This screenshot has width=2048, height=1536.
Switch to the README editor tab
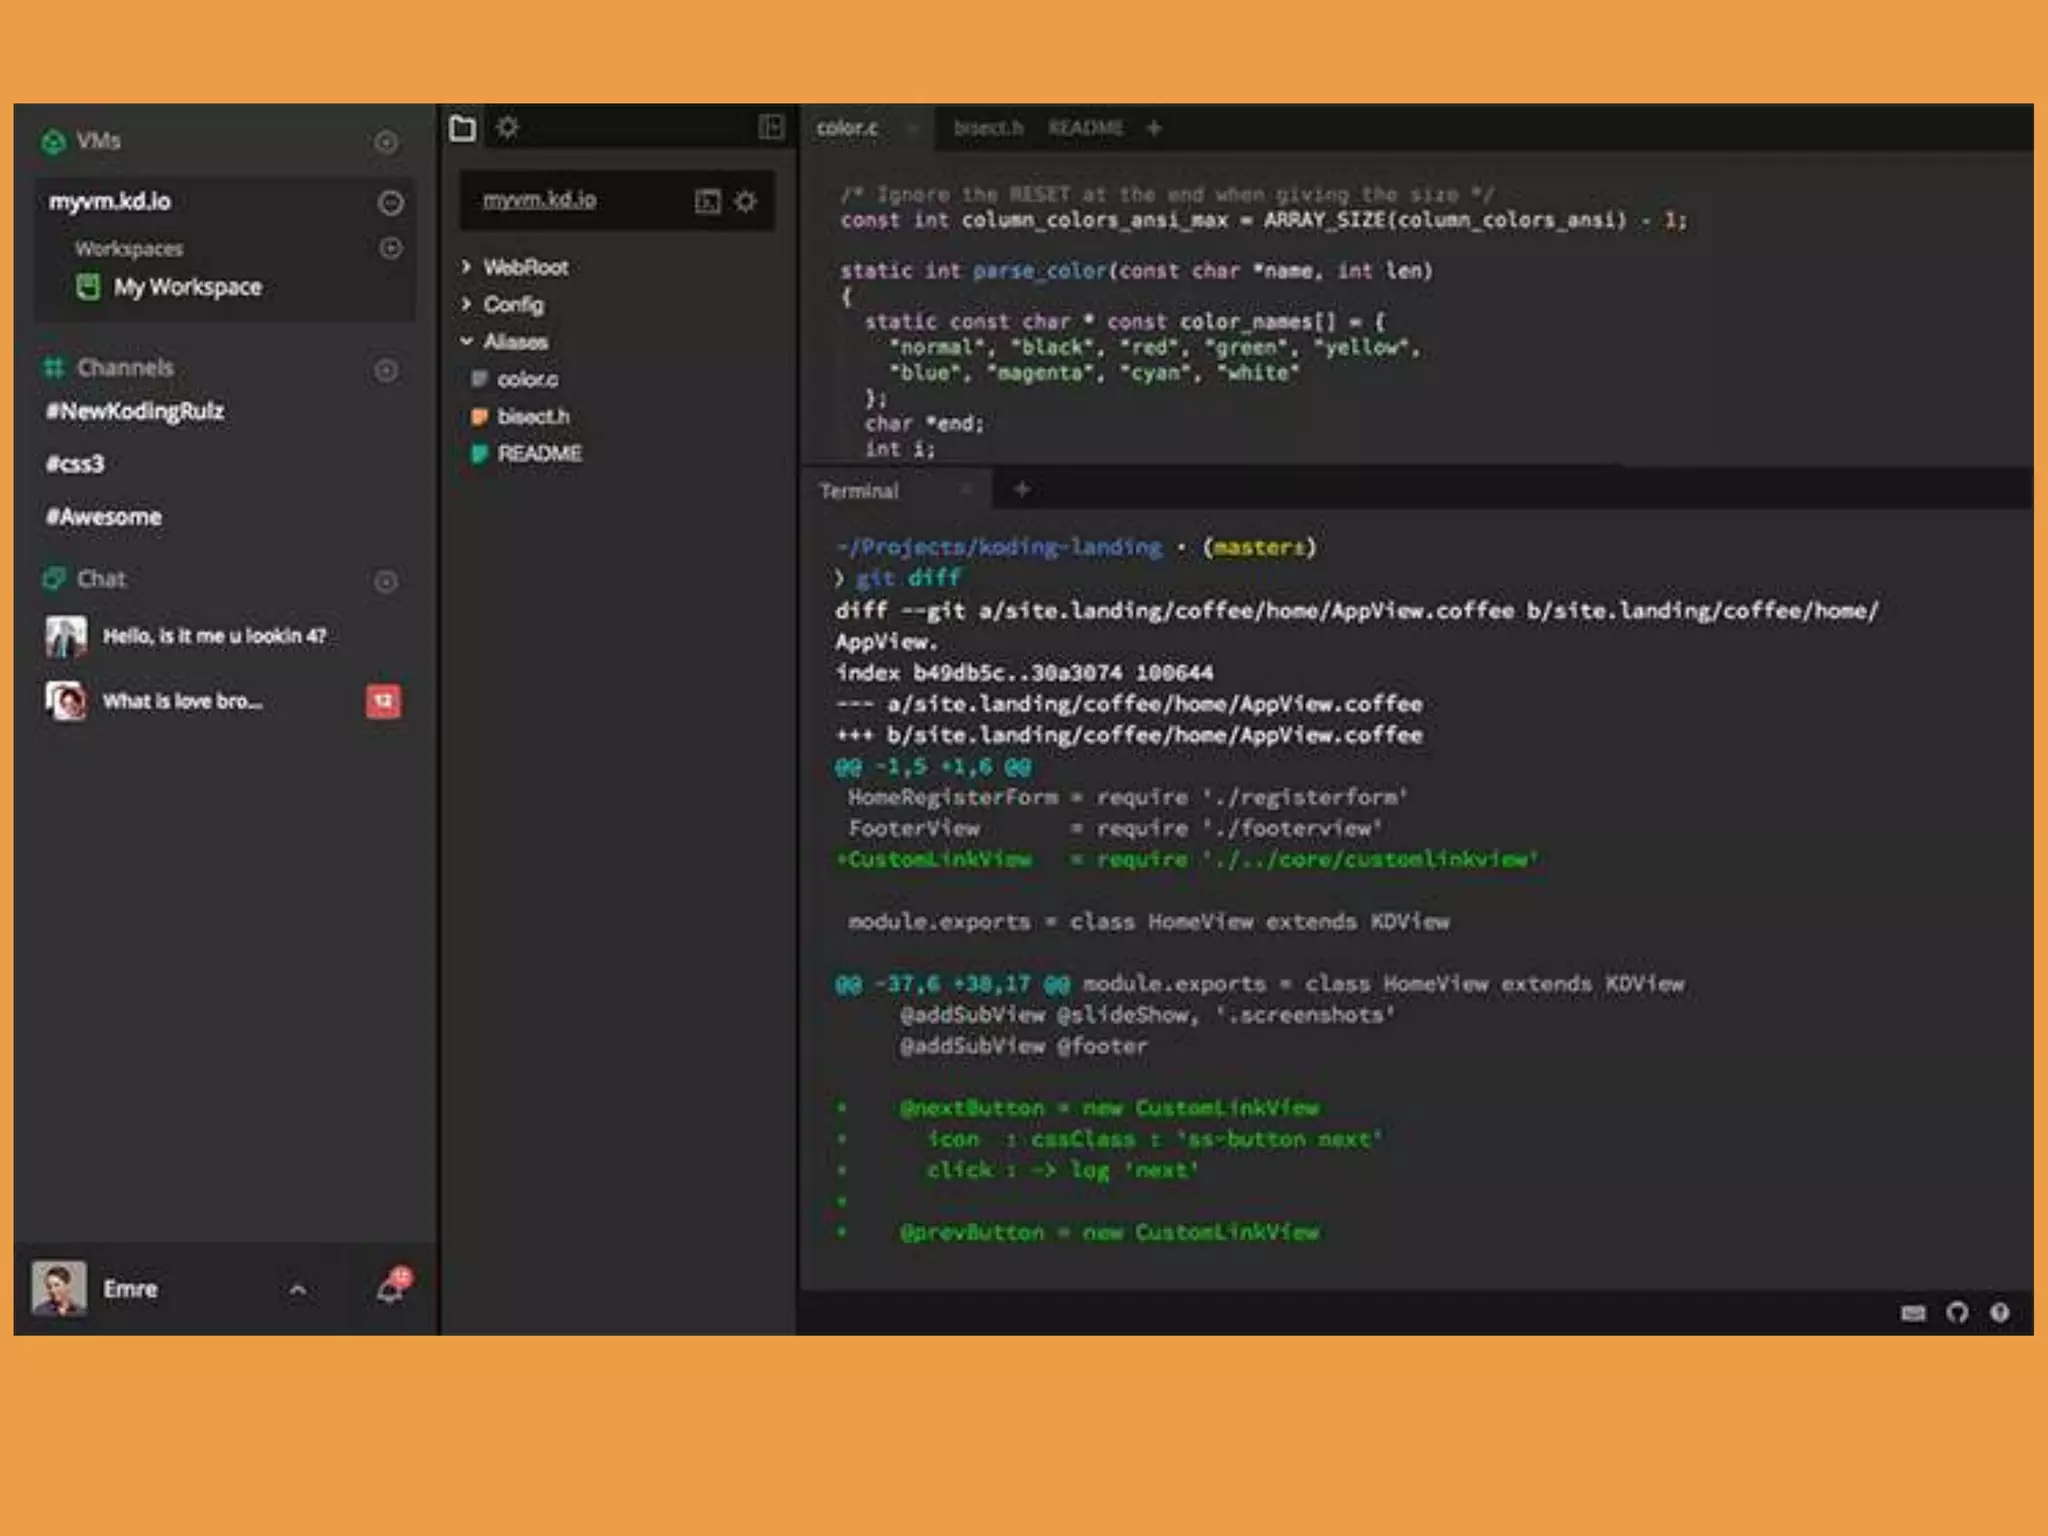(1085, 128)
